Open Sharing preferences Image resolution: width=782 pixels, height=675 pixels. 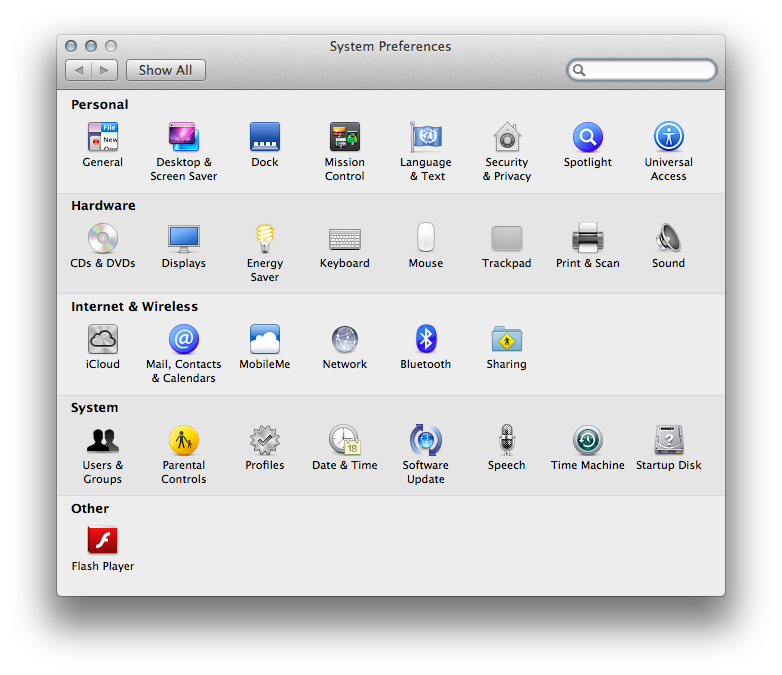click(506, 340)
